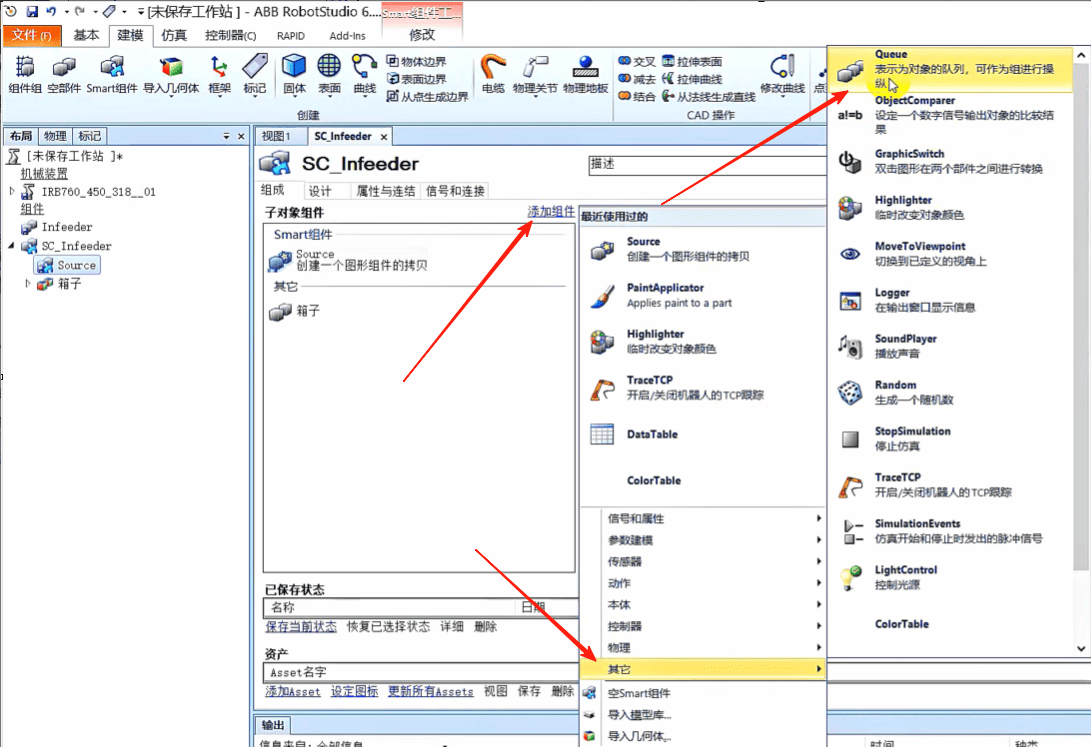The height and width of the screenshot is (747, 1091).
Task: Expand the 信号和属性 submenu
Action: click(x=703, y=518)
